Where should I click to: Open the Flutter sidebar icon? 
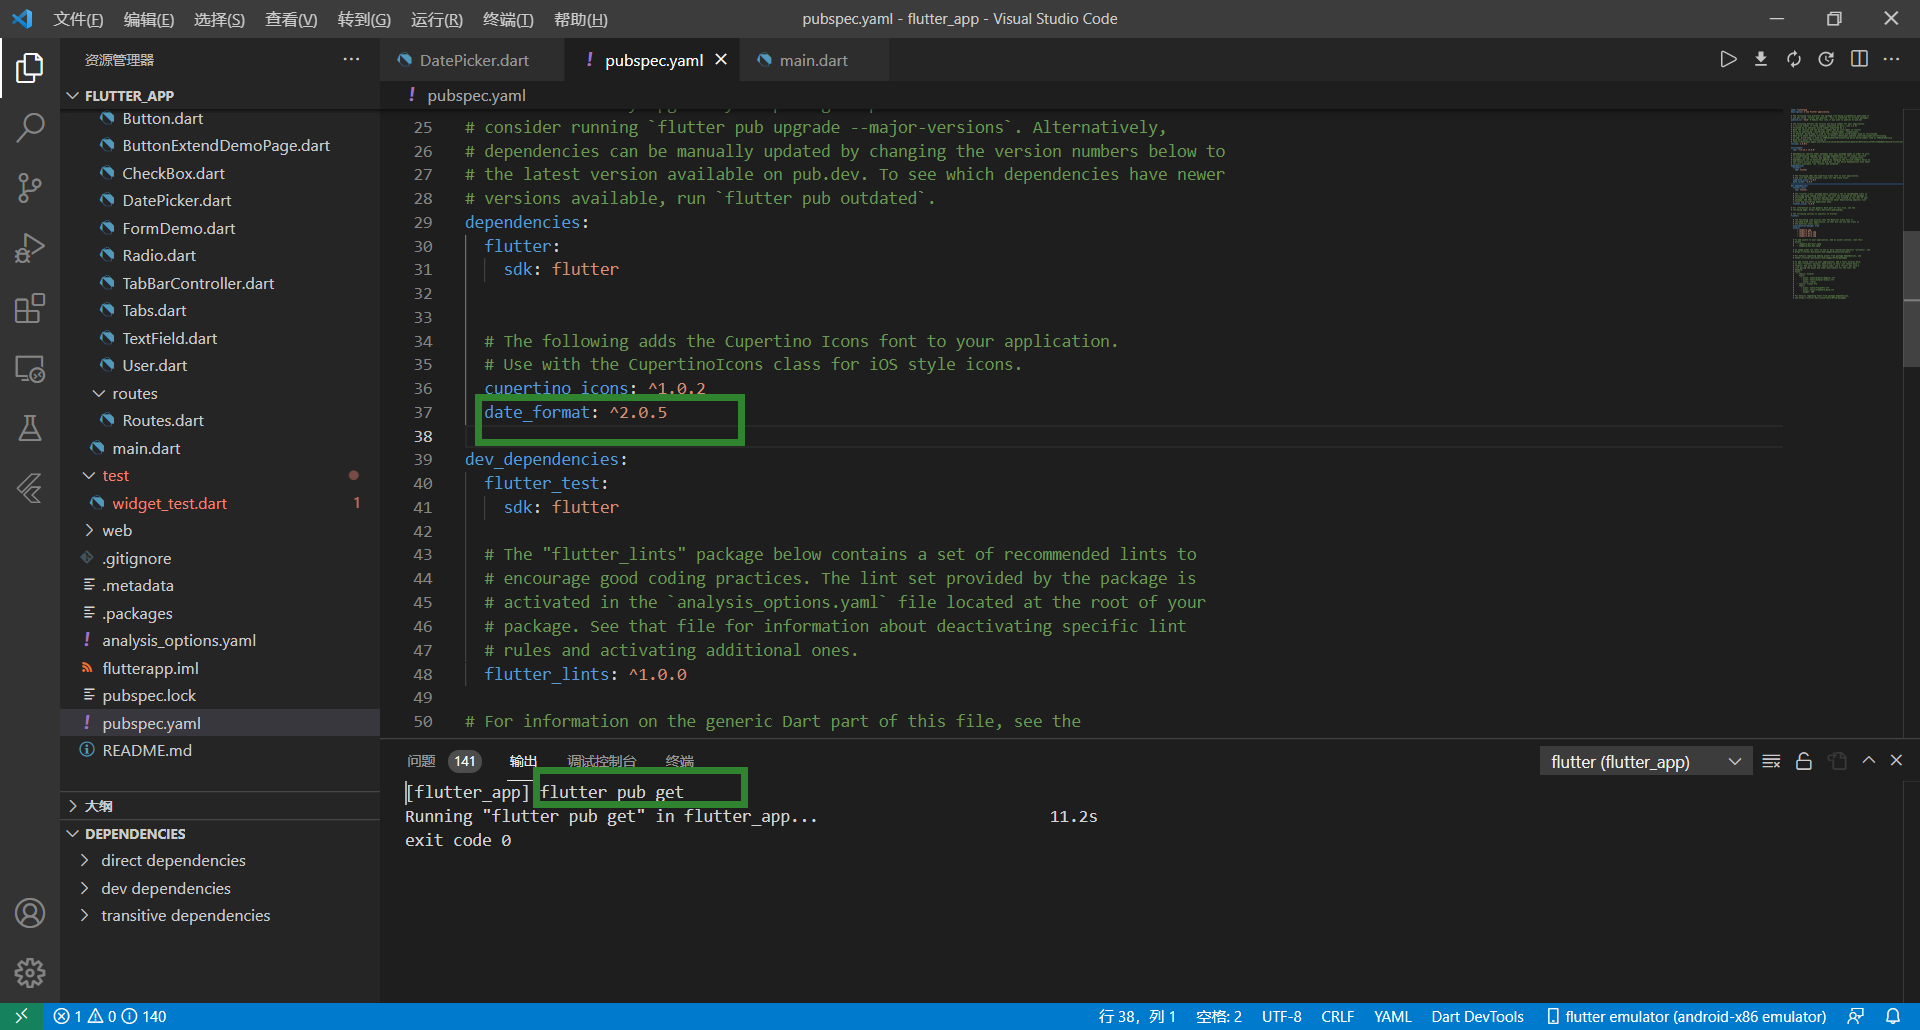(x=30, y=488)
